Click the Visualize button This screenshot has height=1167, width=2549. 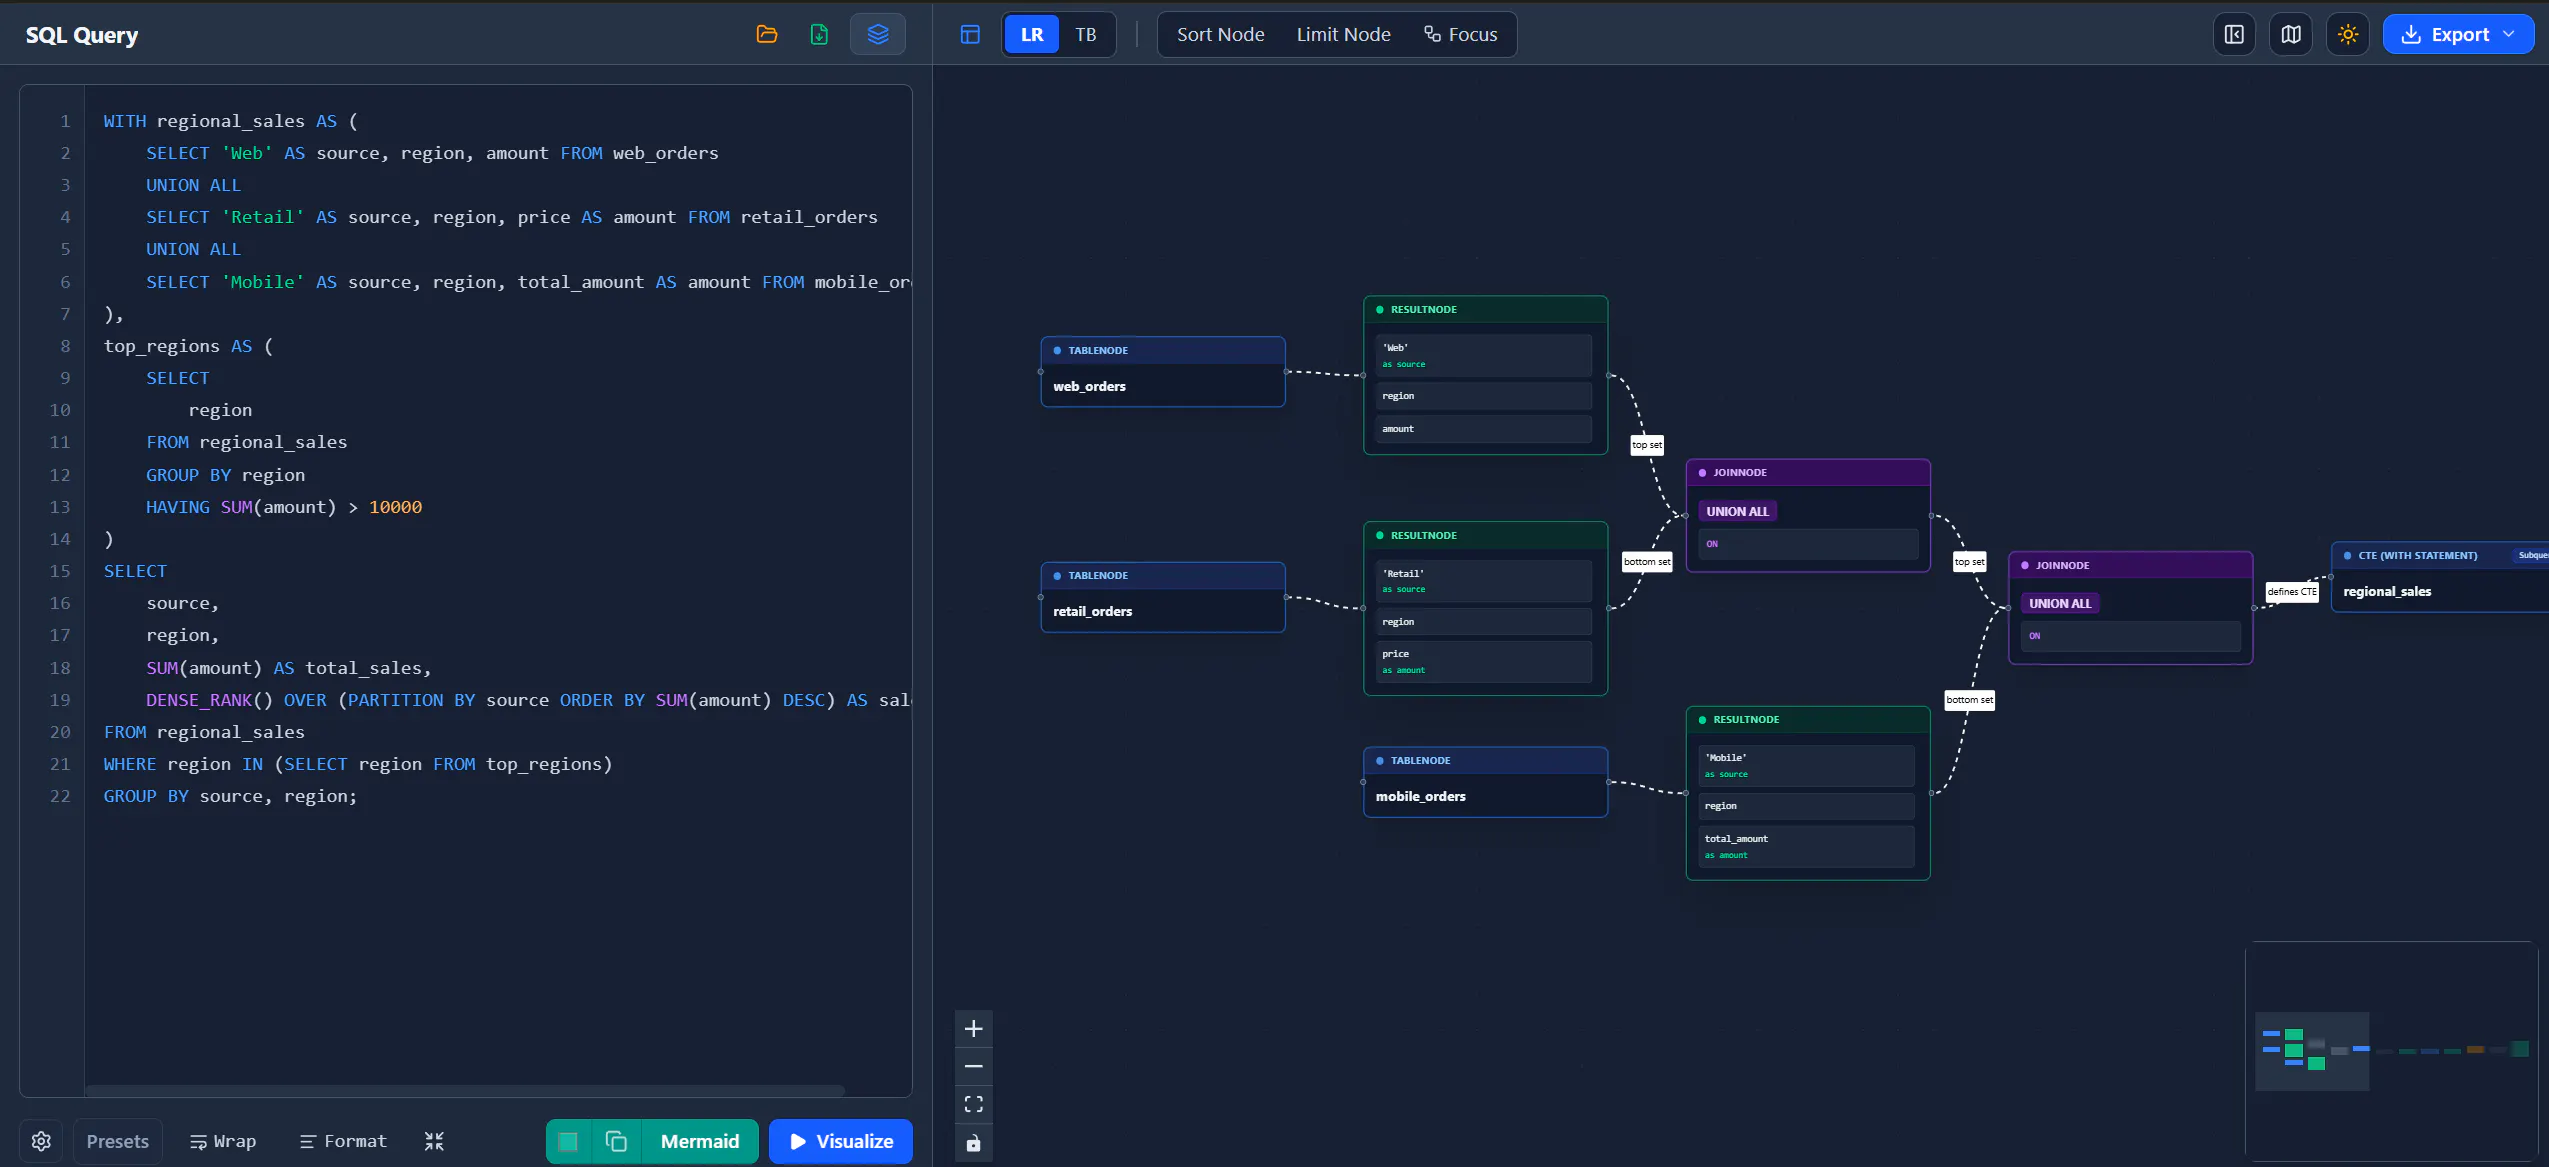pos(841,1141)
